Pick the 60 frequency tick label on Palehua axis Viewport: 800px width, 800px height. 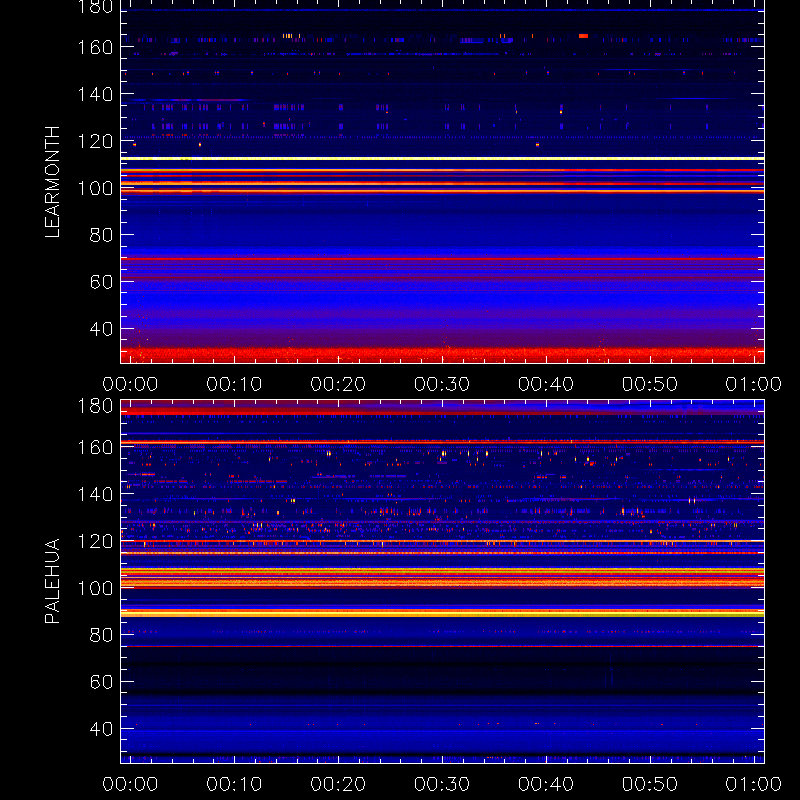click(102, 682)
